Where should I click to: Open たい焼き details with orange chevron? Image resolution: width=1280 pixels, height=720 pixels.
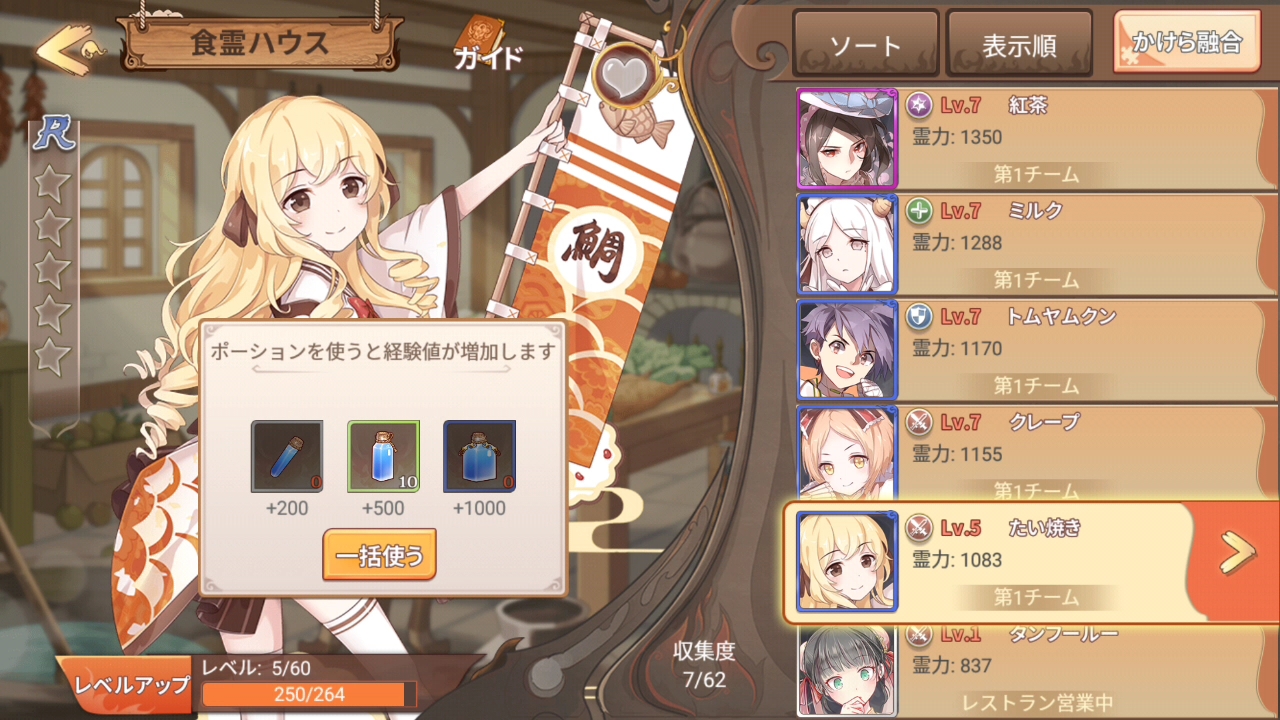[1237, 553]
